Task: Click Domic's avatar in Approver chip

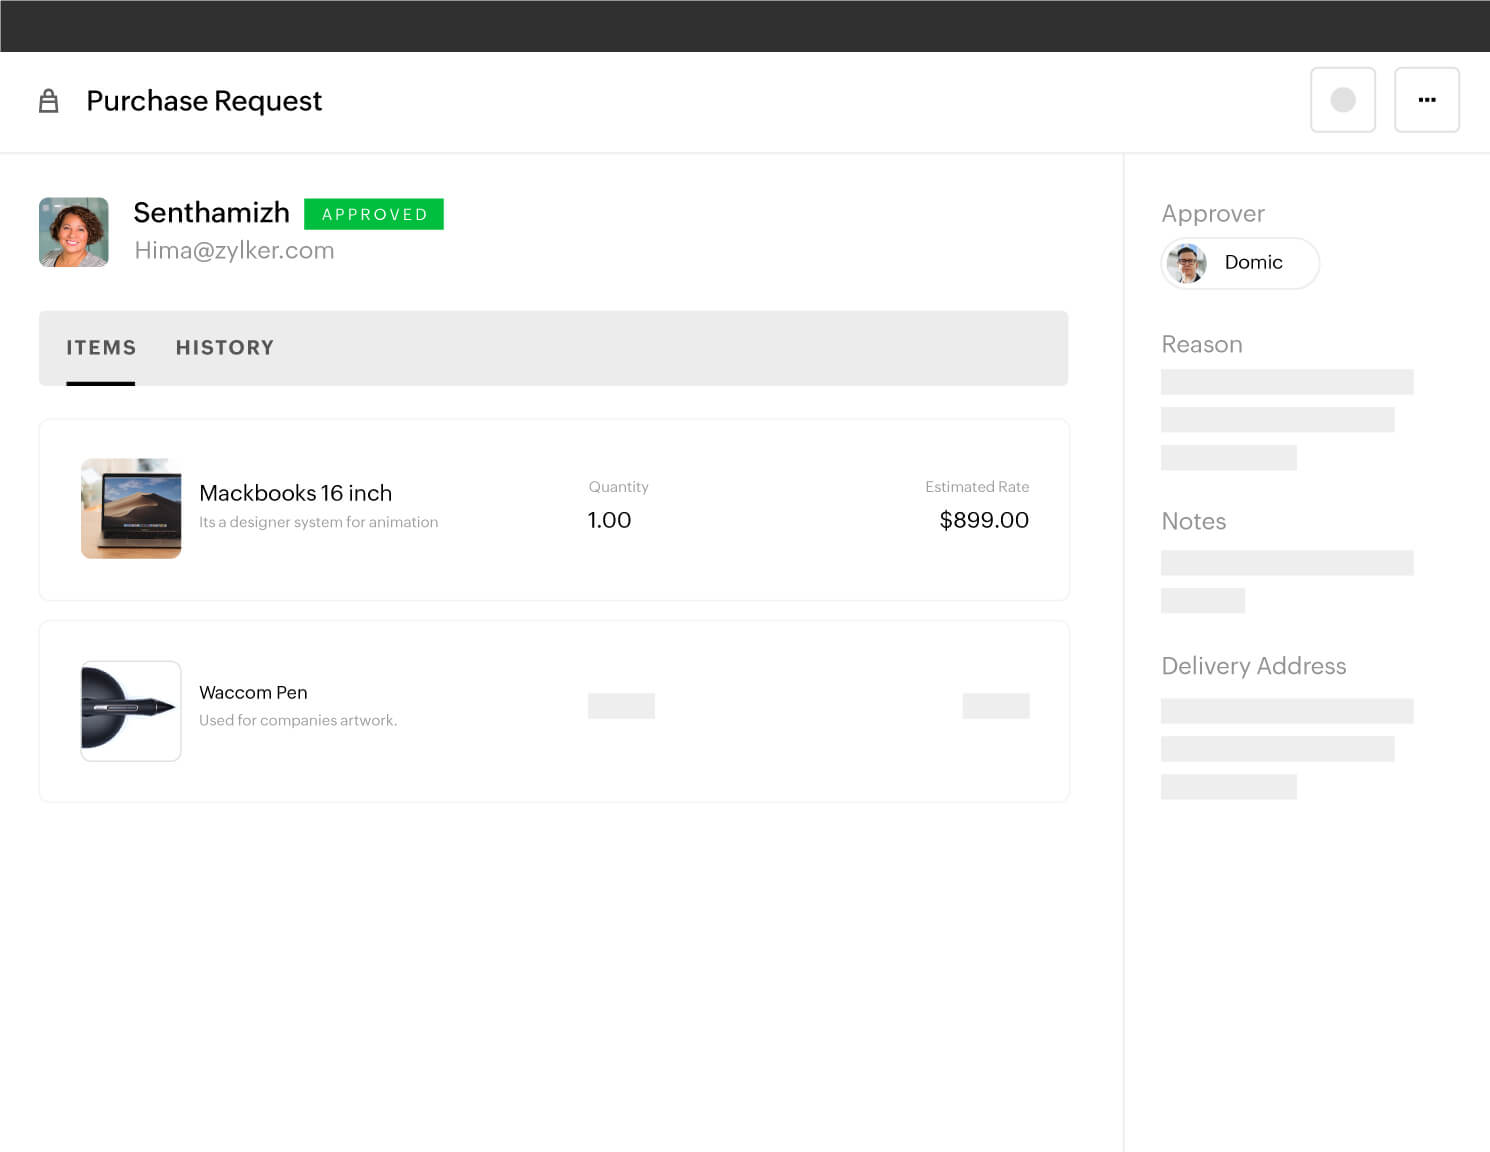Action: pos(1187,263)
